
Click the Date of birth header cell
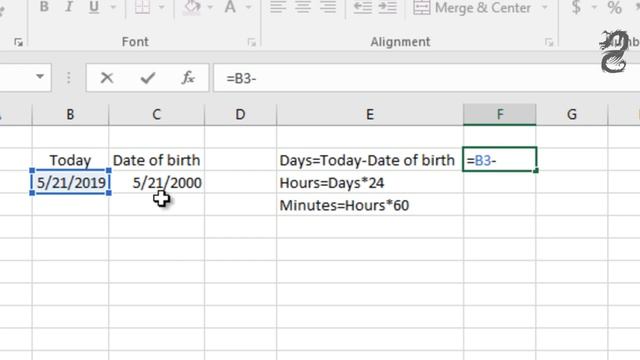pos(156,160)
